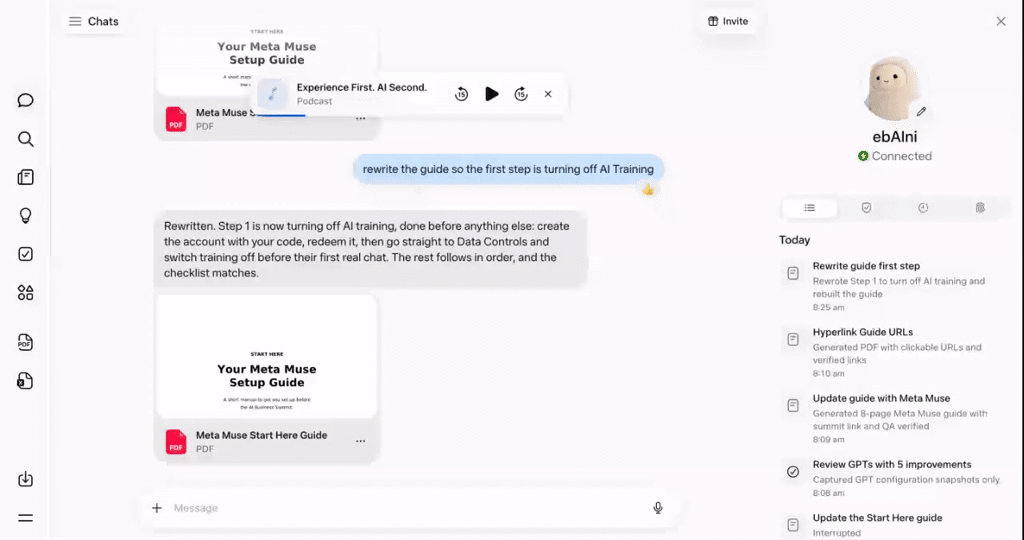The height and width of the screenshot is (540, 1024).
Task: Click the document icon beside 'Rewrite guide first step'
Action: (x=793, y=273)
